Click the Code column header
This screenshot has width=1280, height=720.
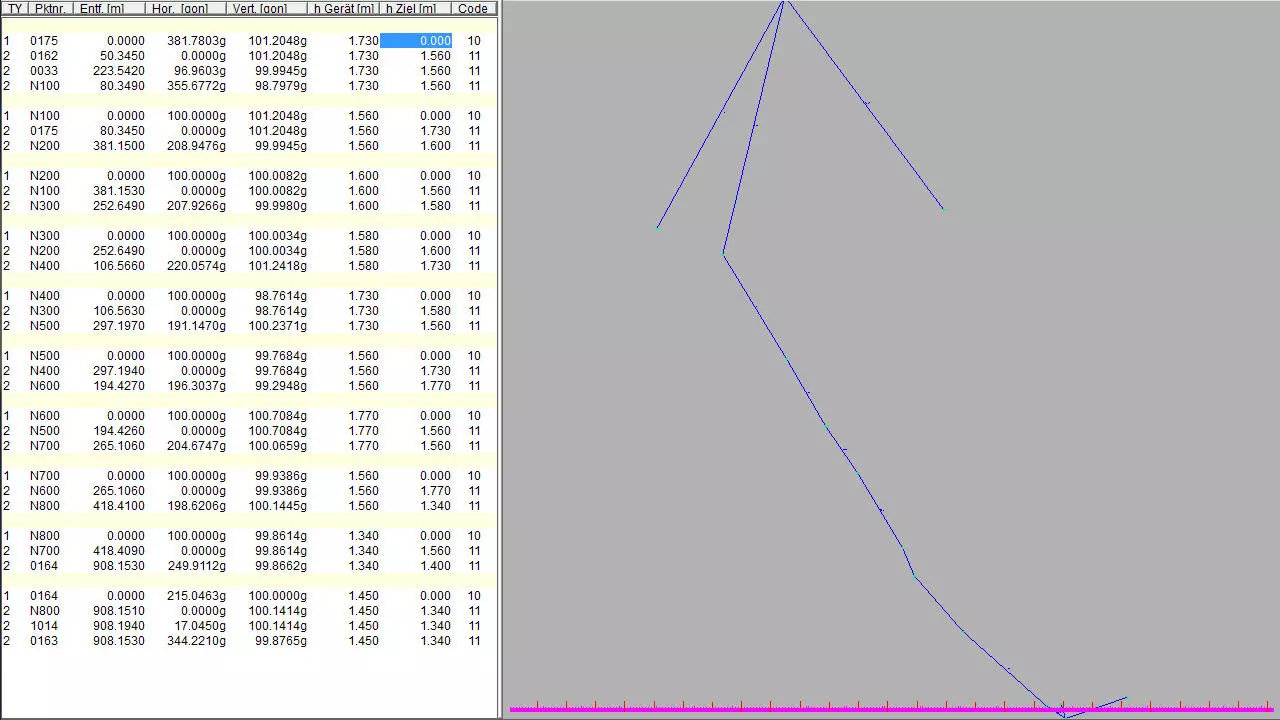click(x=473, y=8)
